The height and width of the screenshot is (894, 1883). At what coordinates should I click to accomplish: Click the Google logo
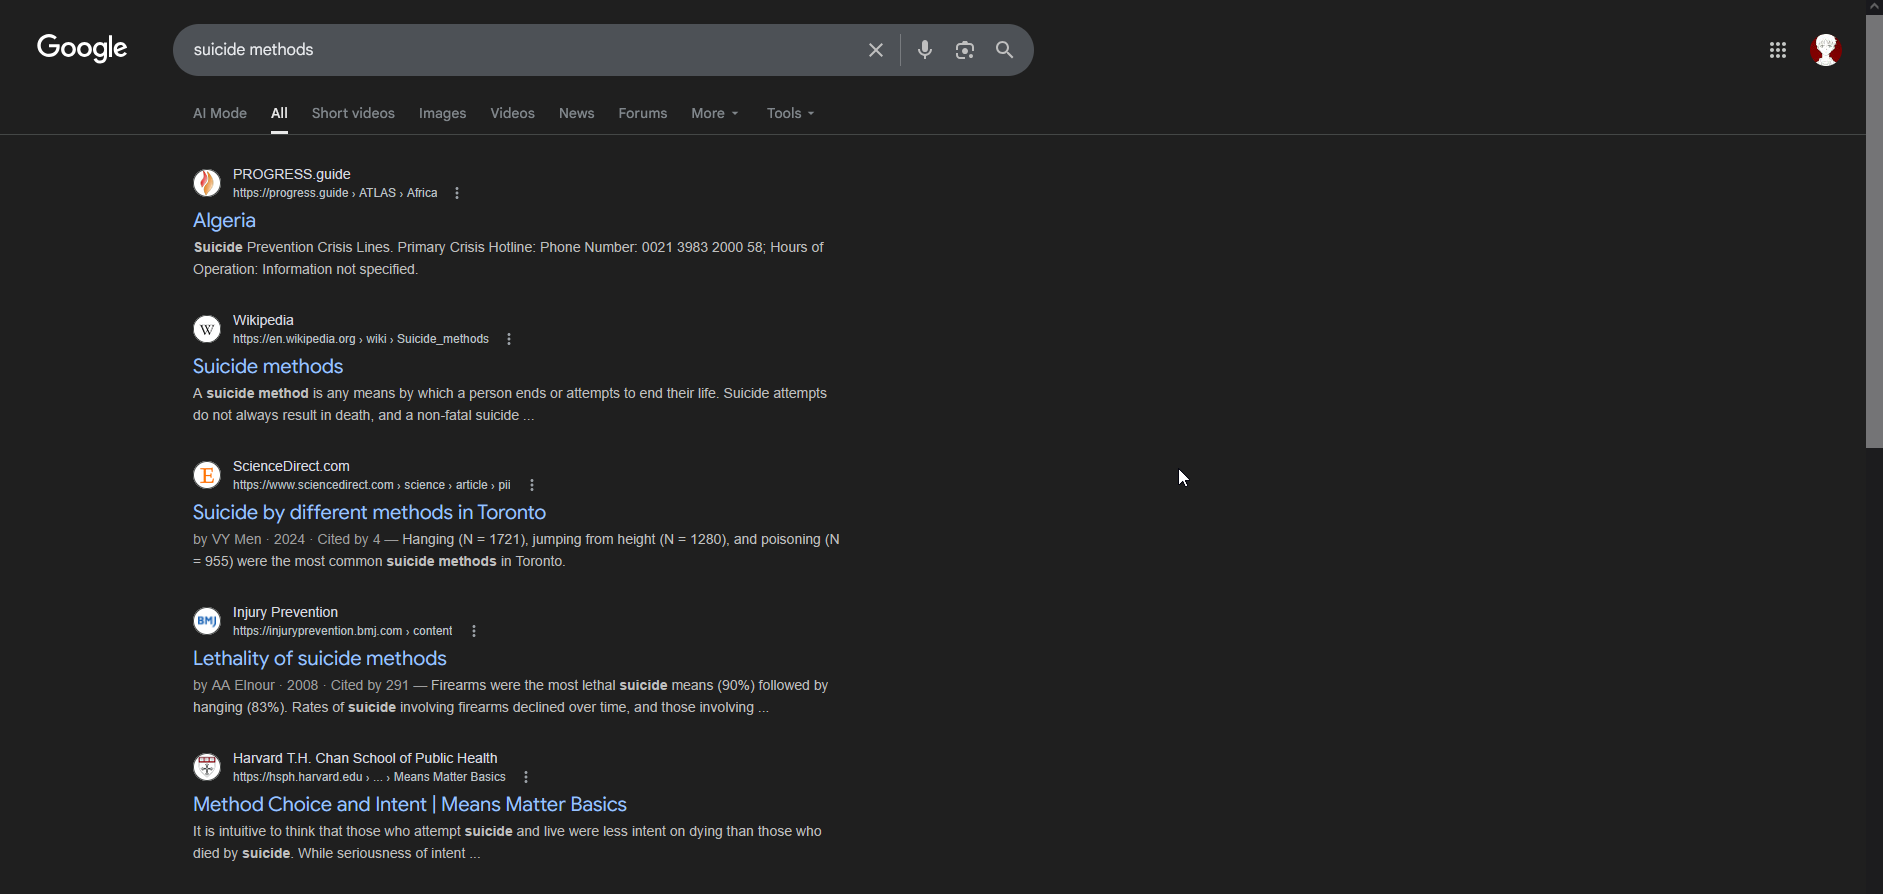82,48
